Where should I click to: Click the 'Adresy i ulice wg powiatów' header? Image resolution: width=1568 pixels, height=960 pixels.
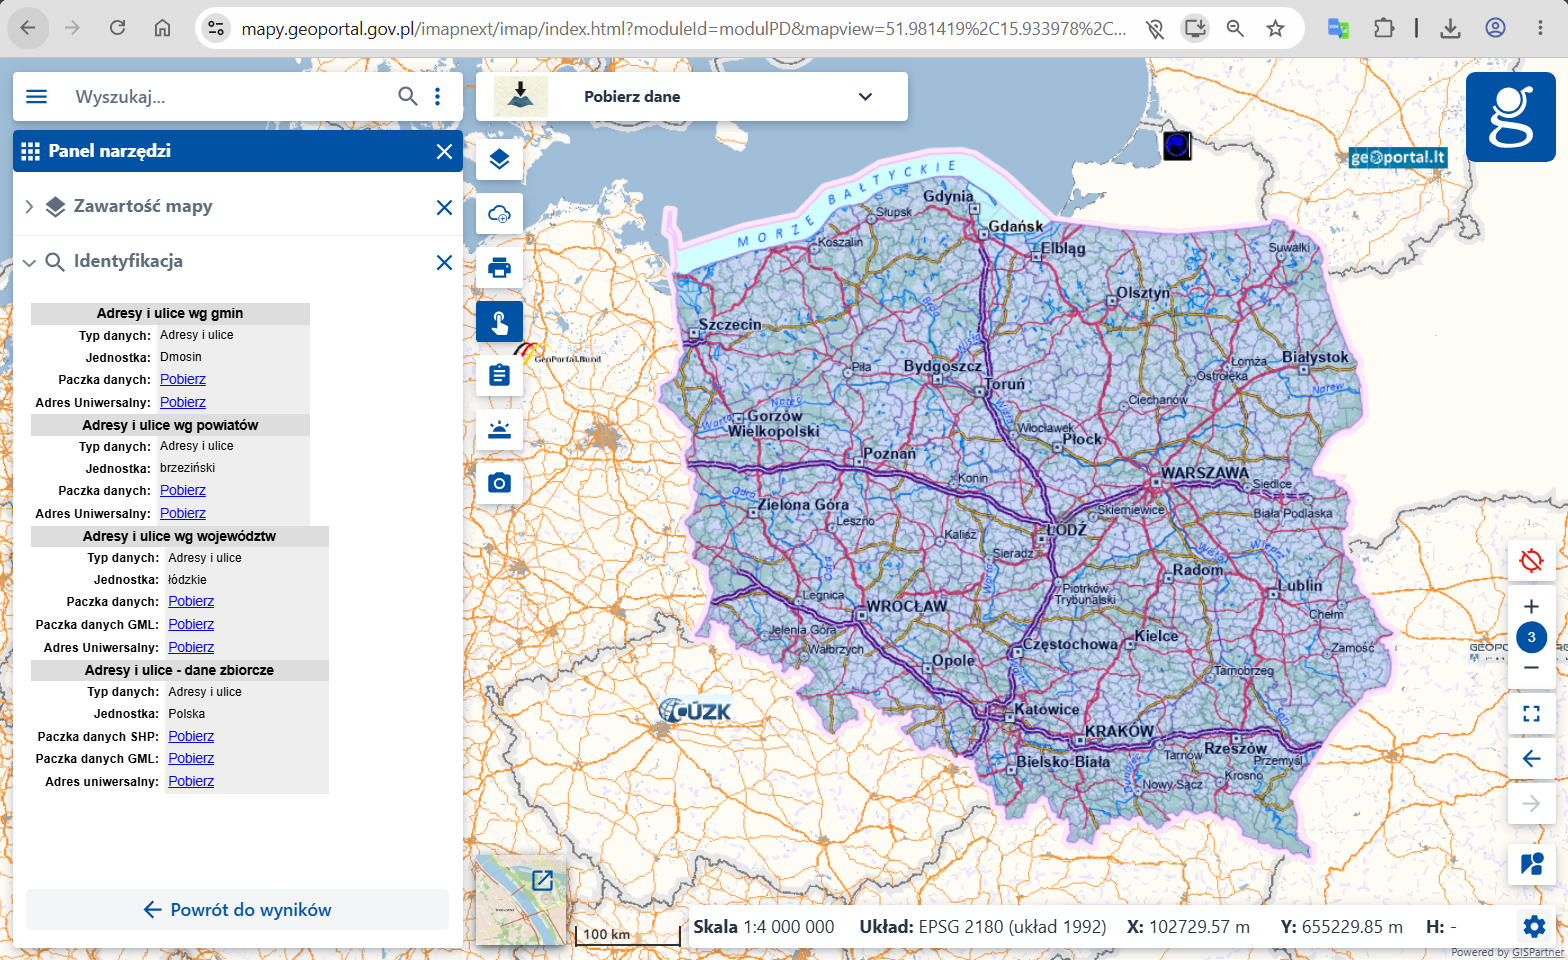click(170, 425)
